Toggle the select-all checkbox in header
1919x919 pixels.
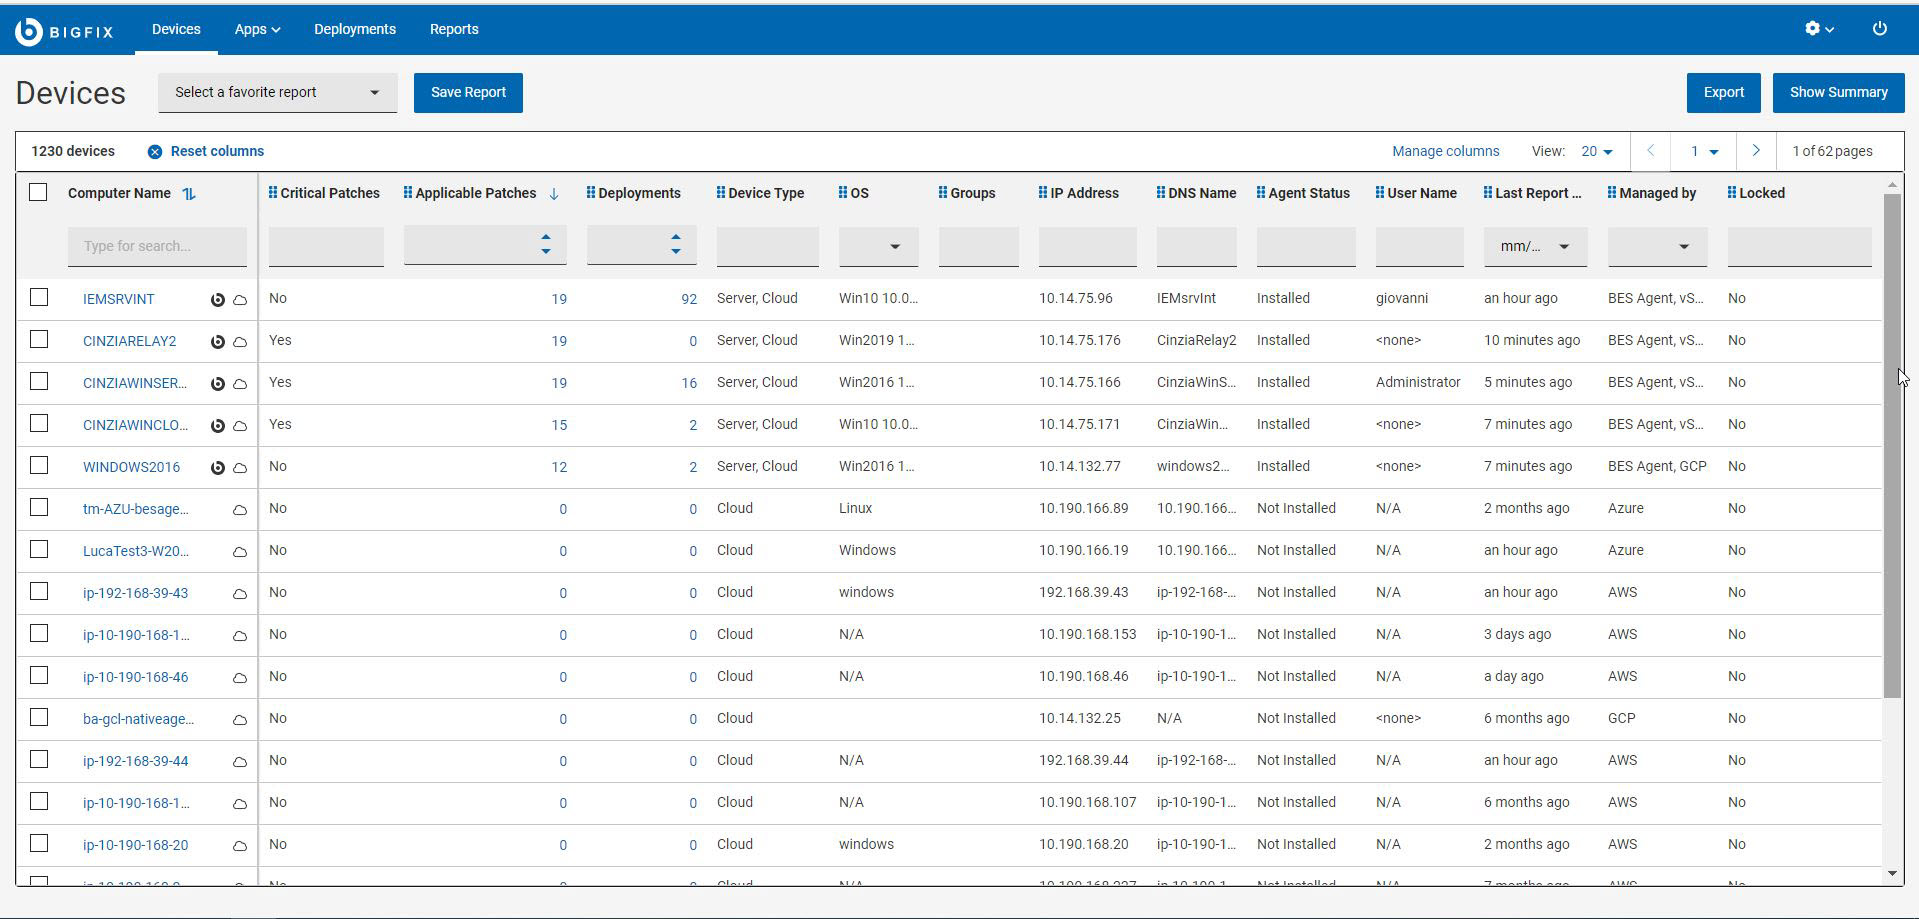coord(39,192)
